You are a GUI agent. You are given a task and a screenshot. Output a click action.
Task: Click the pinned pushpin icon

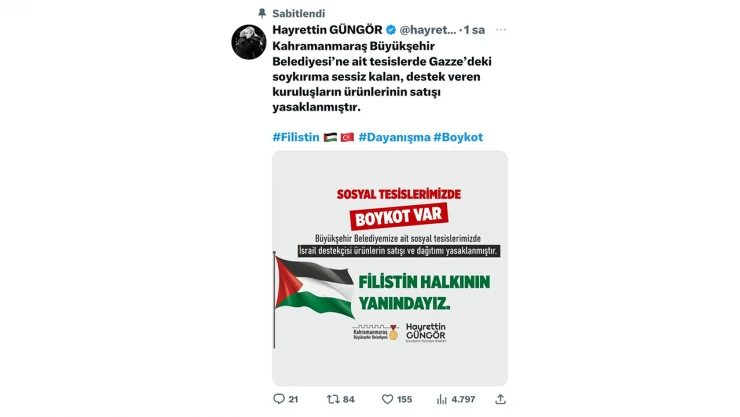[262, 13]
